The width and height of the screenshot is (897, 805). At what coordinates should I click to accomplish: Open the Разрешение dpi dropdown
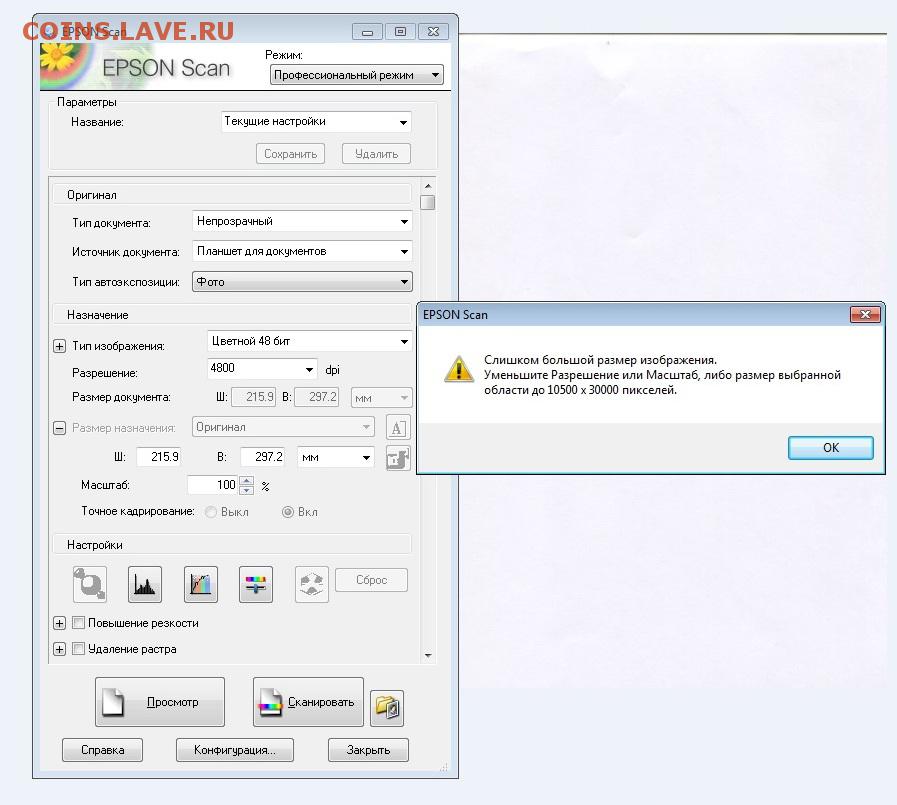click(262, 369)
